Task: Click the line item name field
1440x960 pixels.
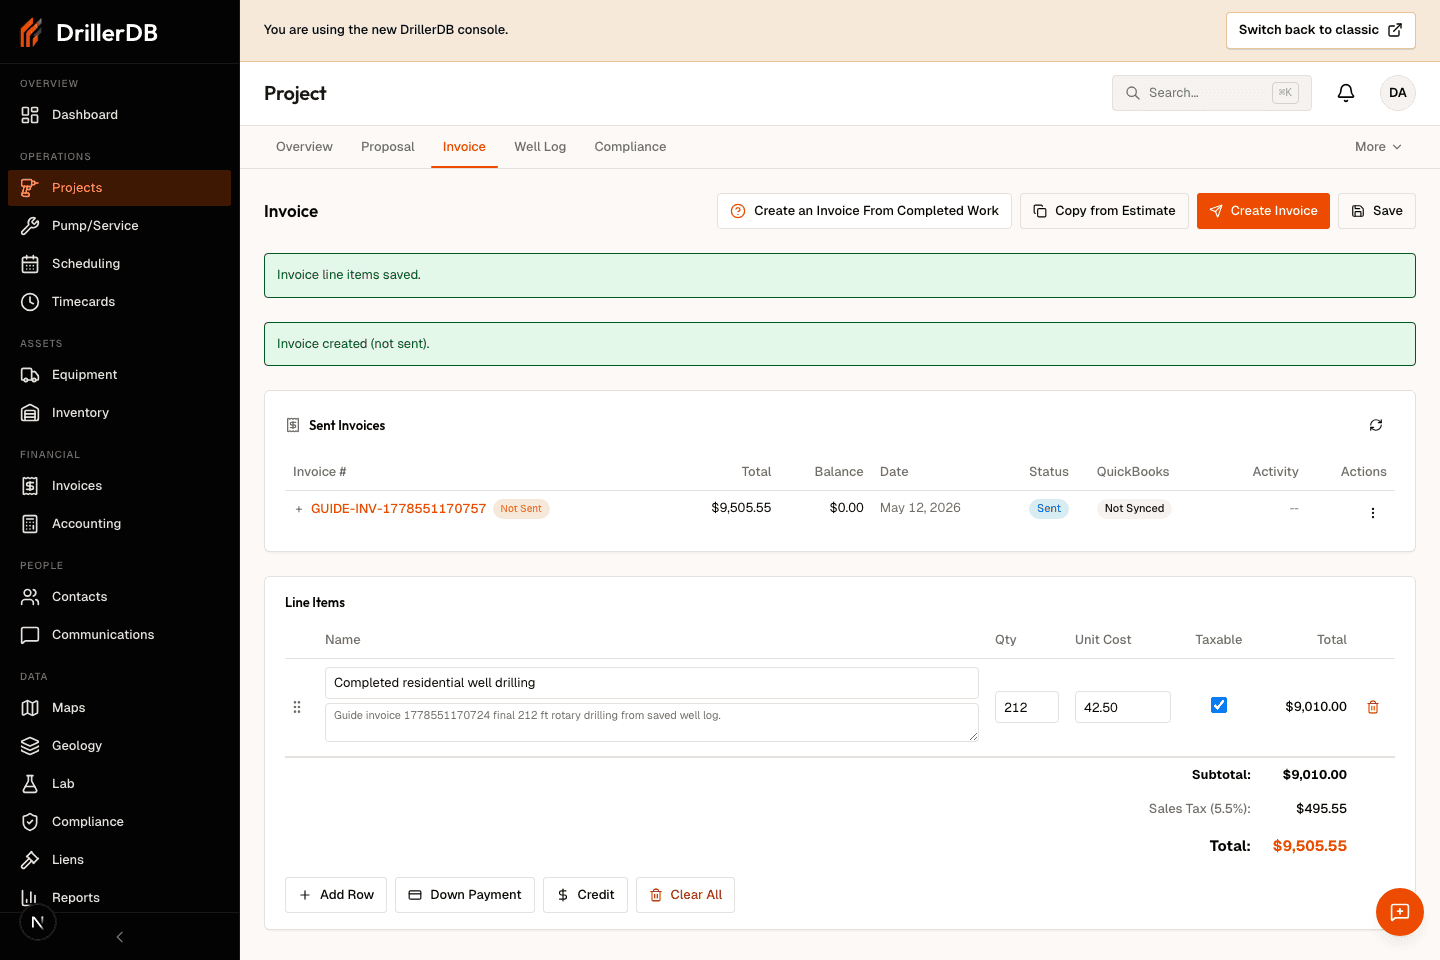Action: click(x=652, y=683)
